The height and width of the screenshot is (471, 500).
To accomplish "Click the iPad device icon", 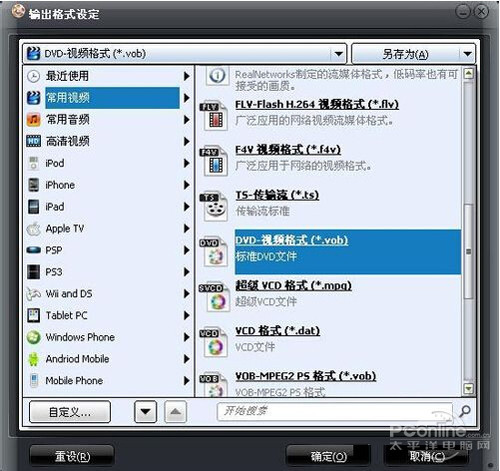I will 33,207.
